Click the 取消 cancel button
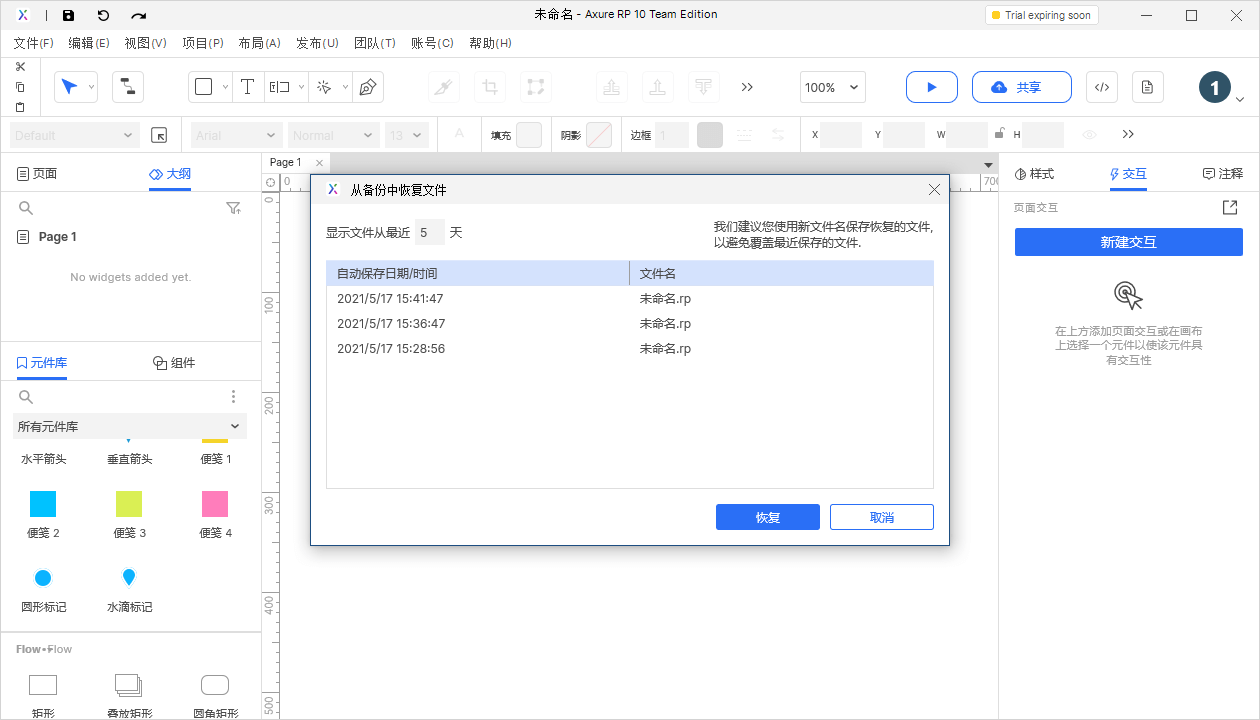This screenshot has height=720, width=1260. [882, 517]
